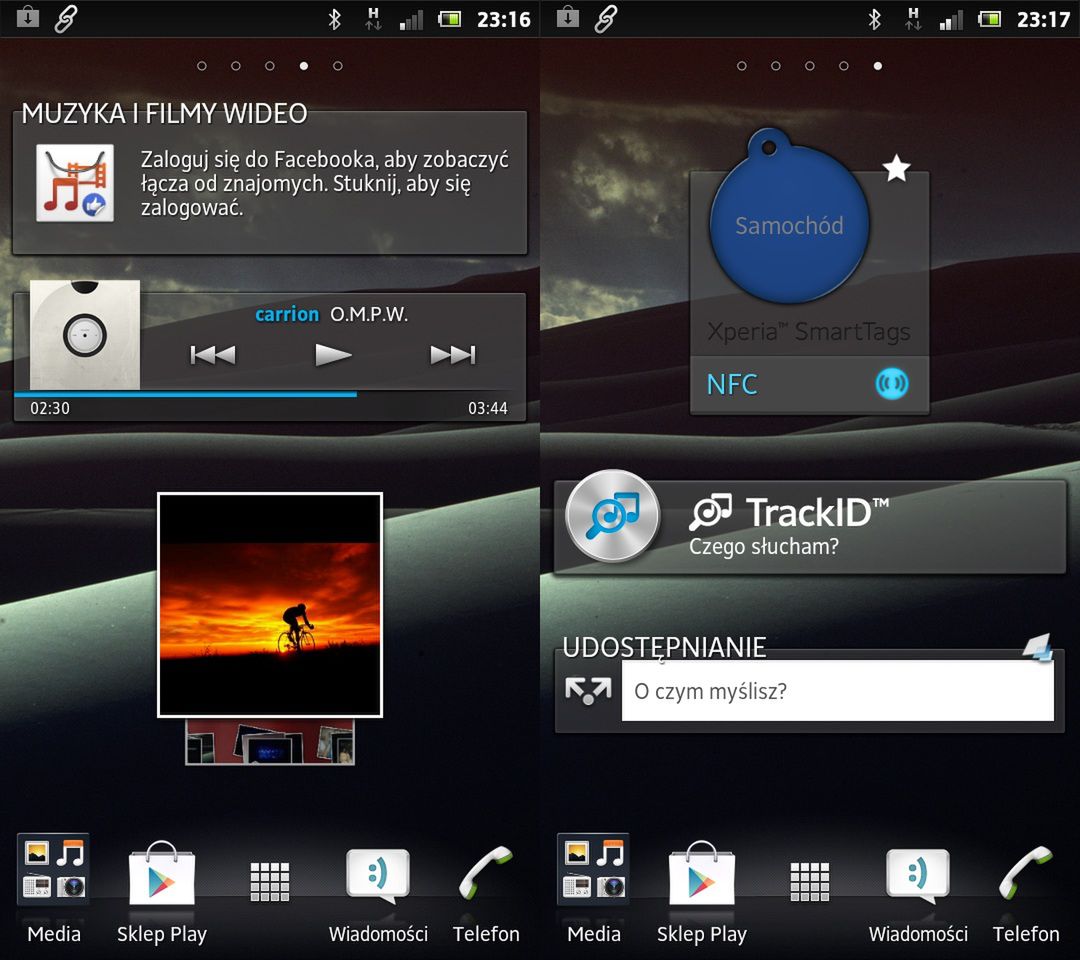Tap Muzyka i Filmy Wideo Facebook icon

tap(75, 183)
